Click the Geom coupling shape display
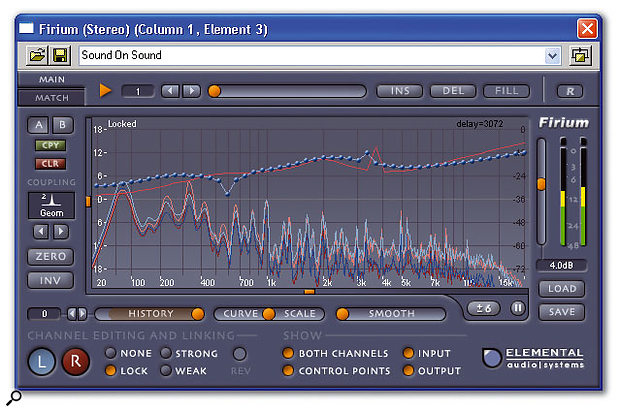This screenshot has height=412, width=620. point(51,205)
